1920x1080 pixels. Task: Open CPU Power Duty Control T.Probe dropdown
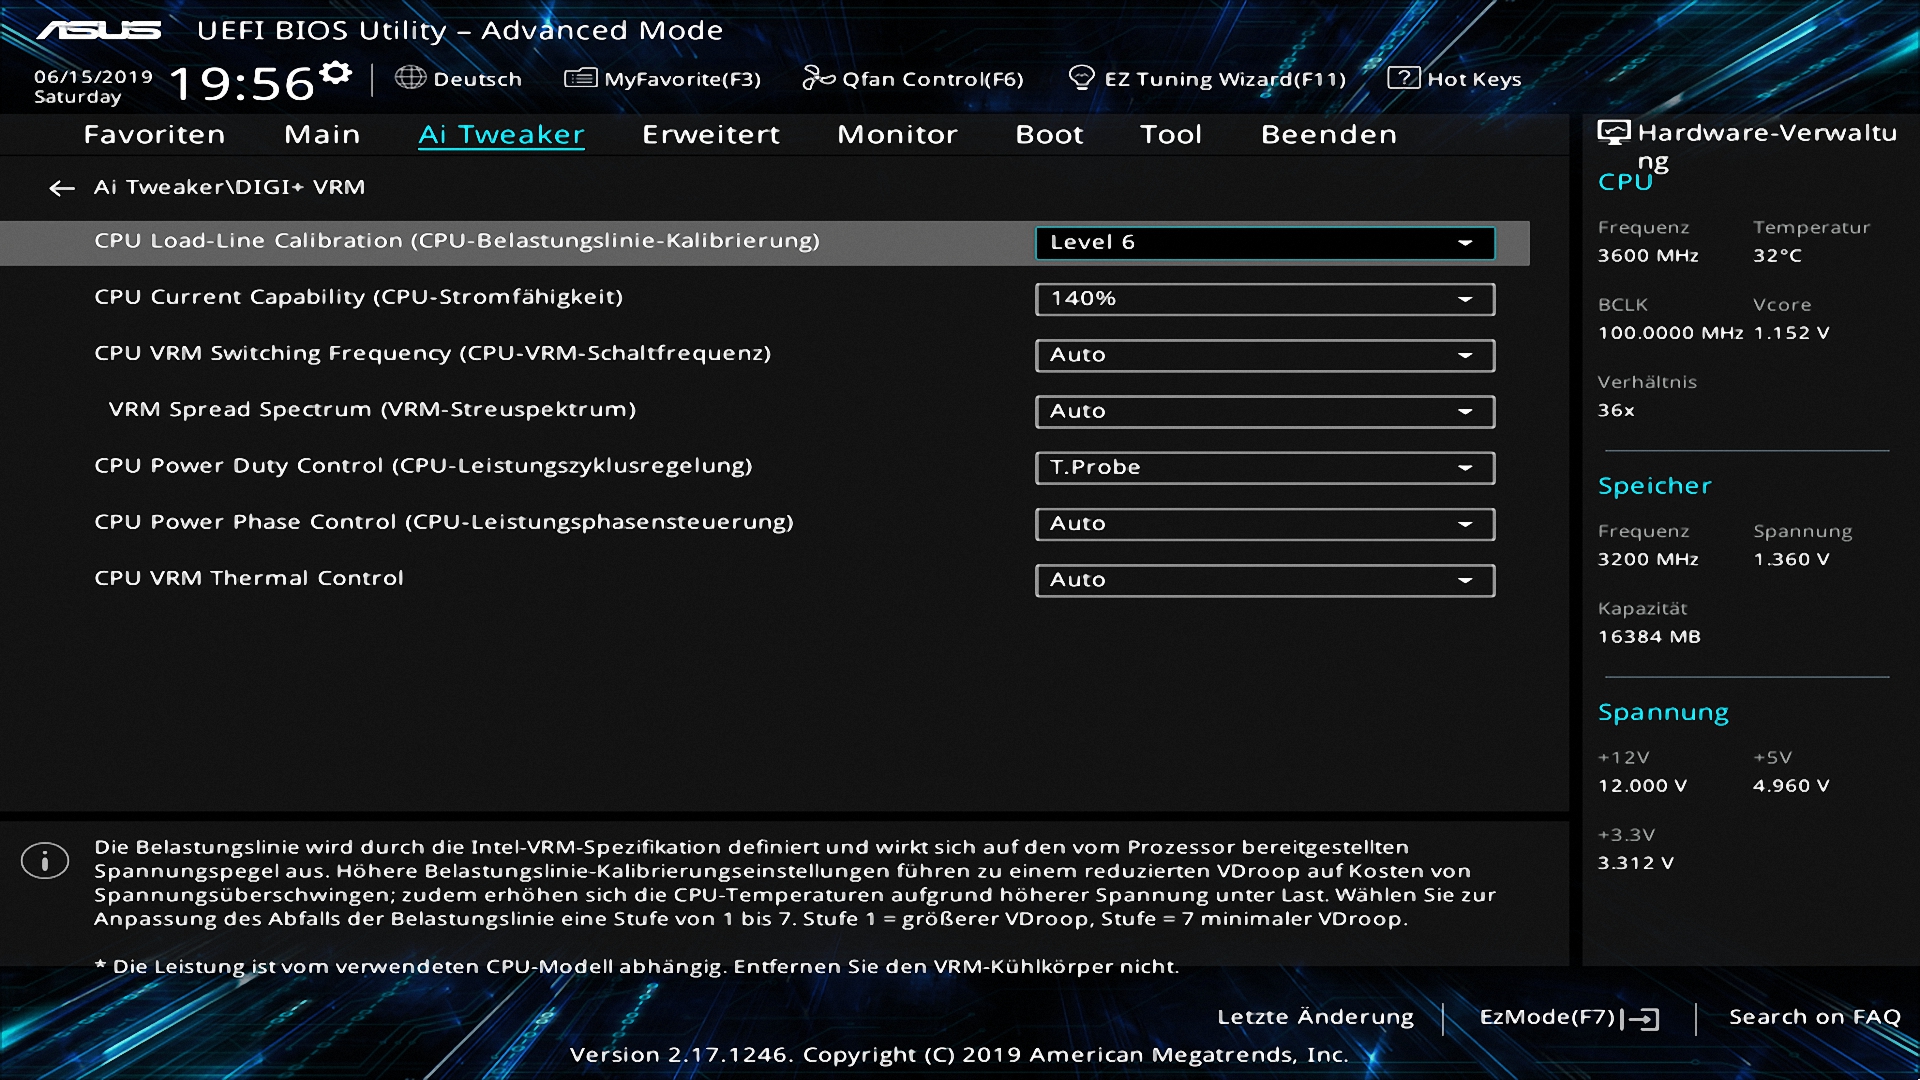[1264, 468]
